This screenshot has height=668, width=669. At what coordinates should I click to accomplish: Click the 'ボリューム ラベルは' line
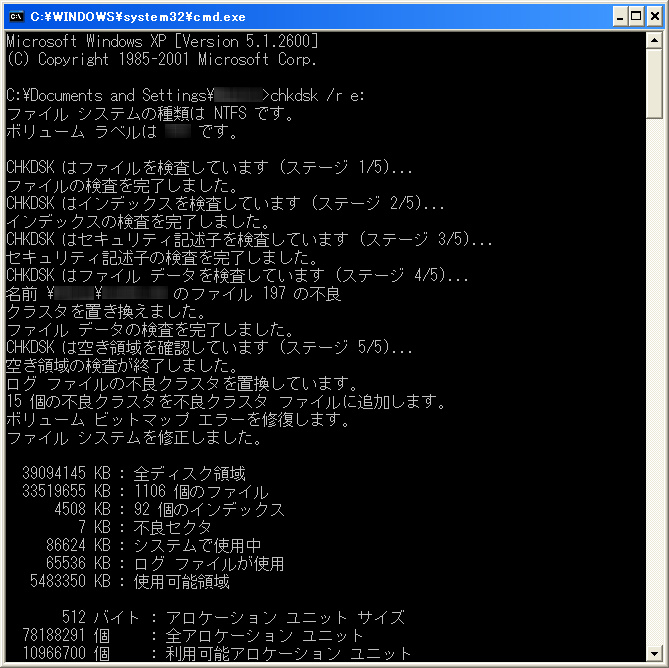coord(122,132)
